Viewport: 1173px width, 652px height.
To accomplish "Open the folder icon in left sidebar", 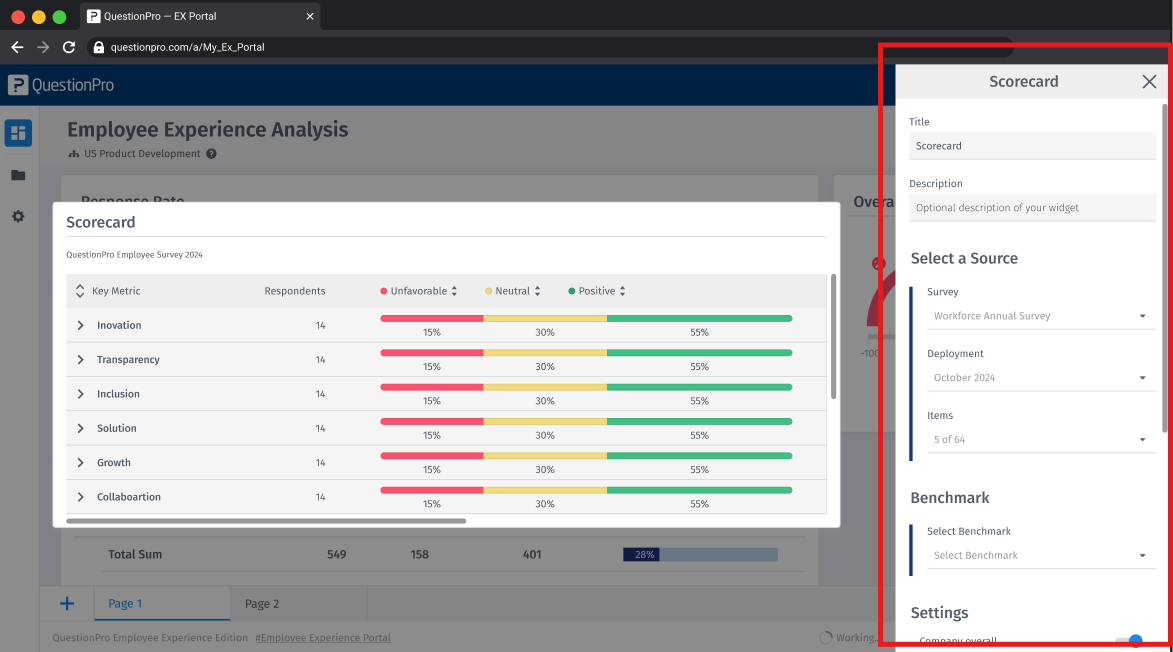I will tap(18, 175).
